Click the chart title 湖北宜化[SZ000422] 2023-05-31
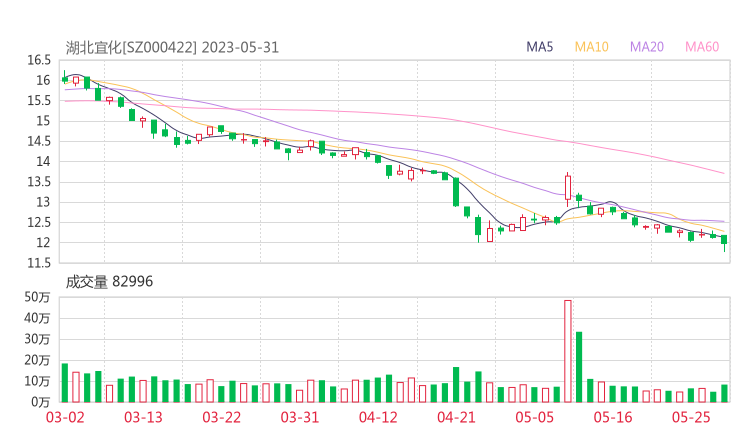 pyautogui.click(x=172, y=48)
